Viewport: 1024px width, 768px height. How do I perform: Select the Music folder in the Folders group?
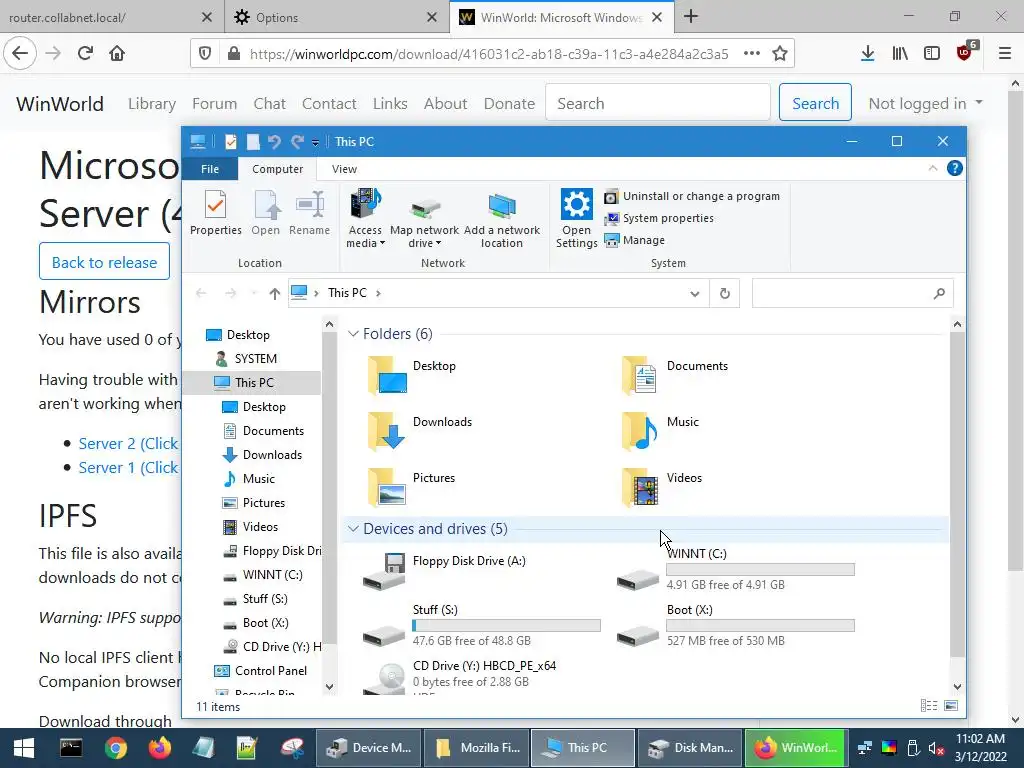coord(661,432)
